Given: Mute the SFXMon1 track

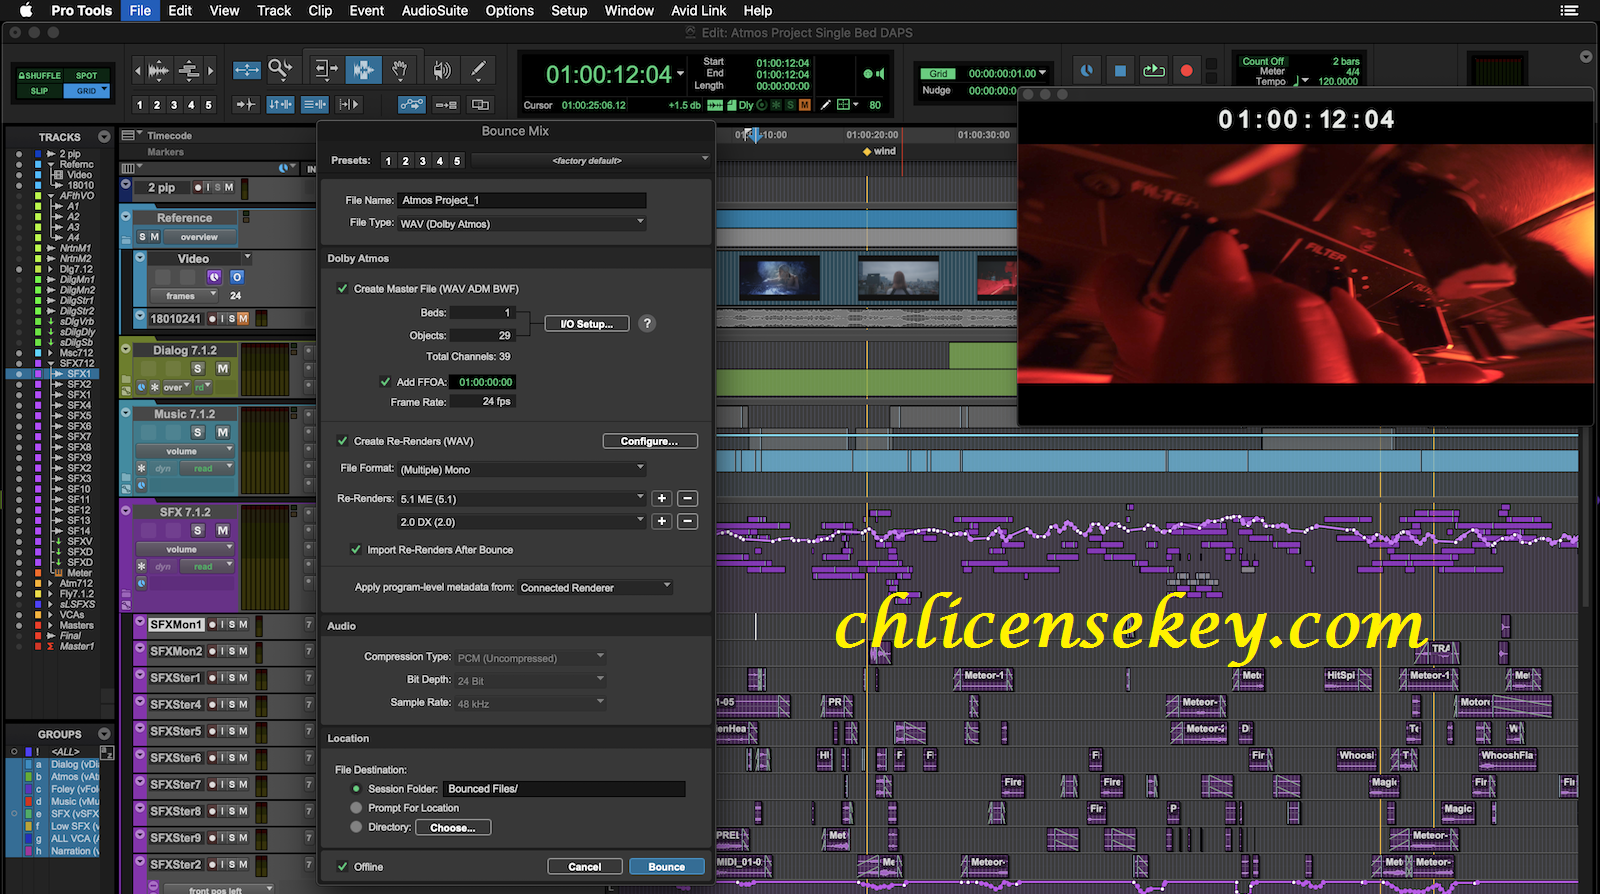Looking at the screenshot, I should pyautogui.click(x=243, y=624).
